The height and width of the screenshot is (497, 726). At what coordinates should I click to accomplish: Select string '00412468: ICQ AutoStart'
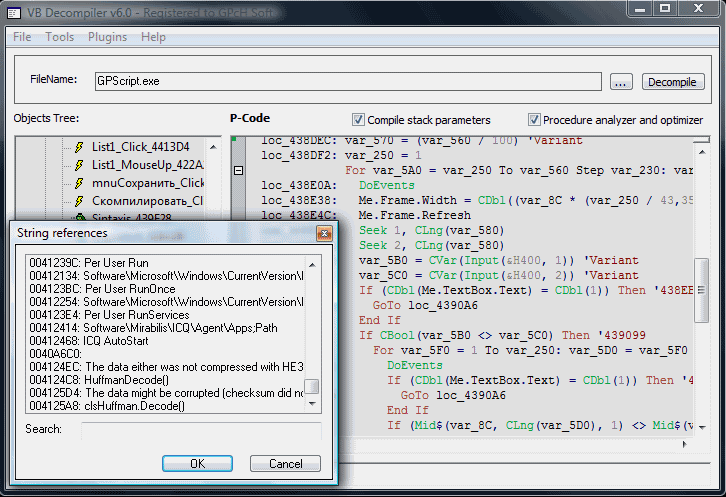pos(89,341)
